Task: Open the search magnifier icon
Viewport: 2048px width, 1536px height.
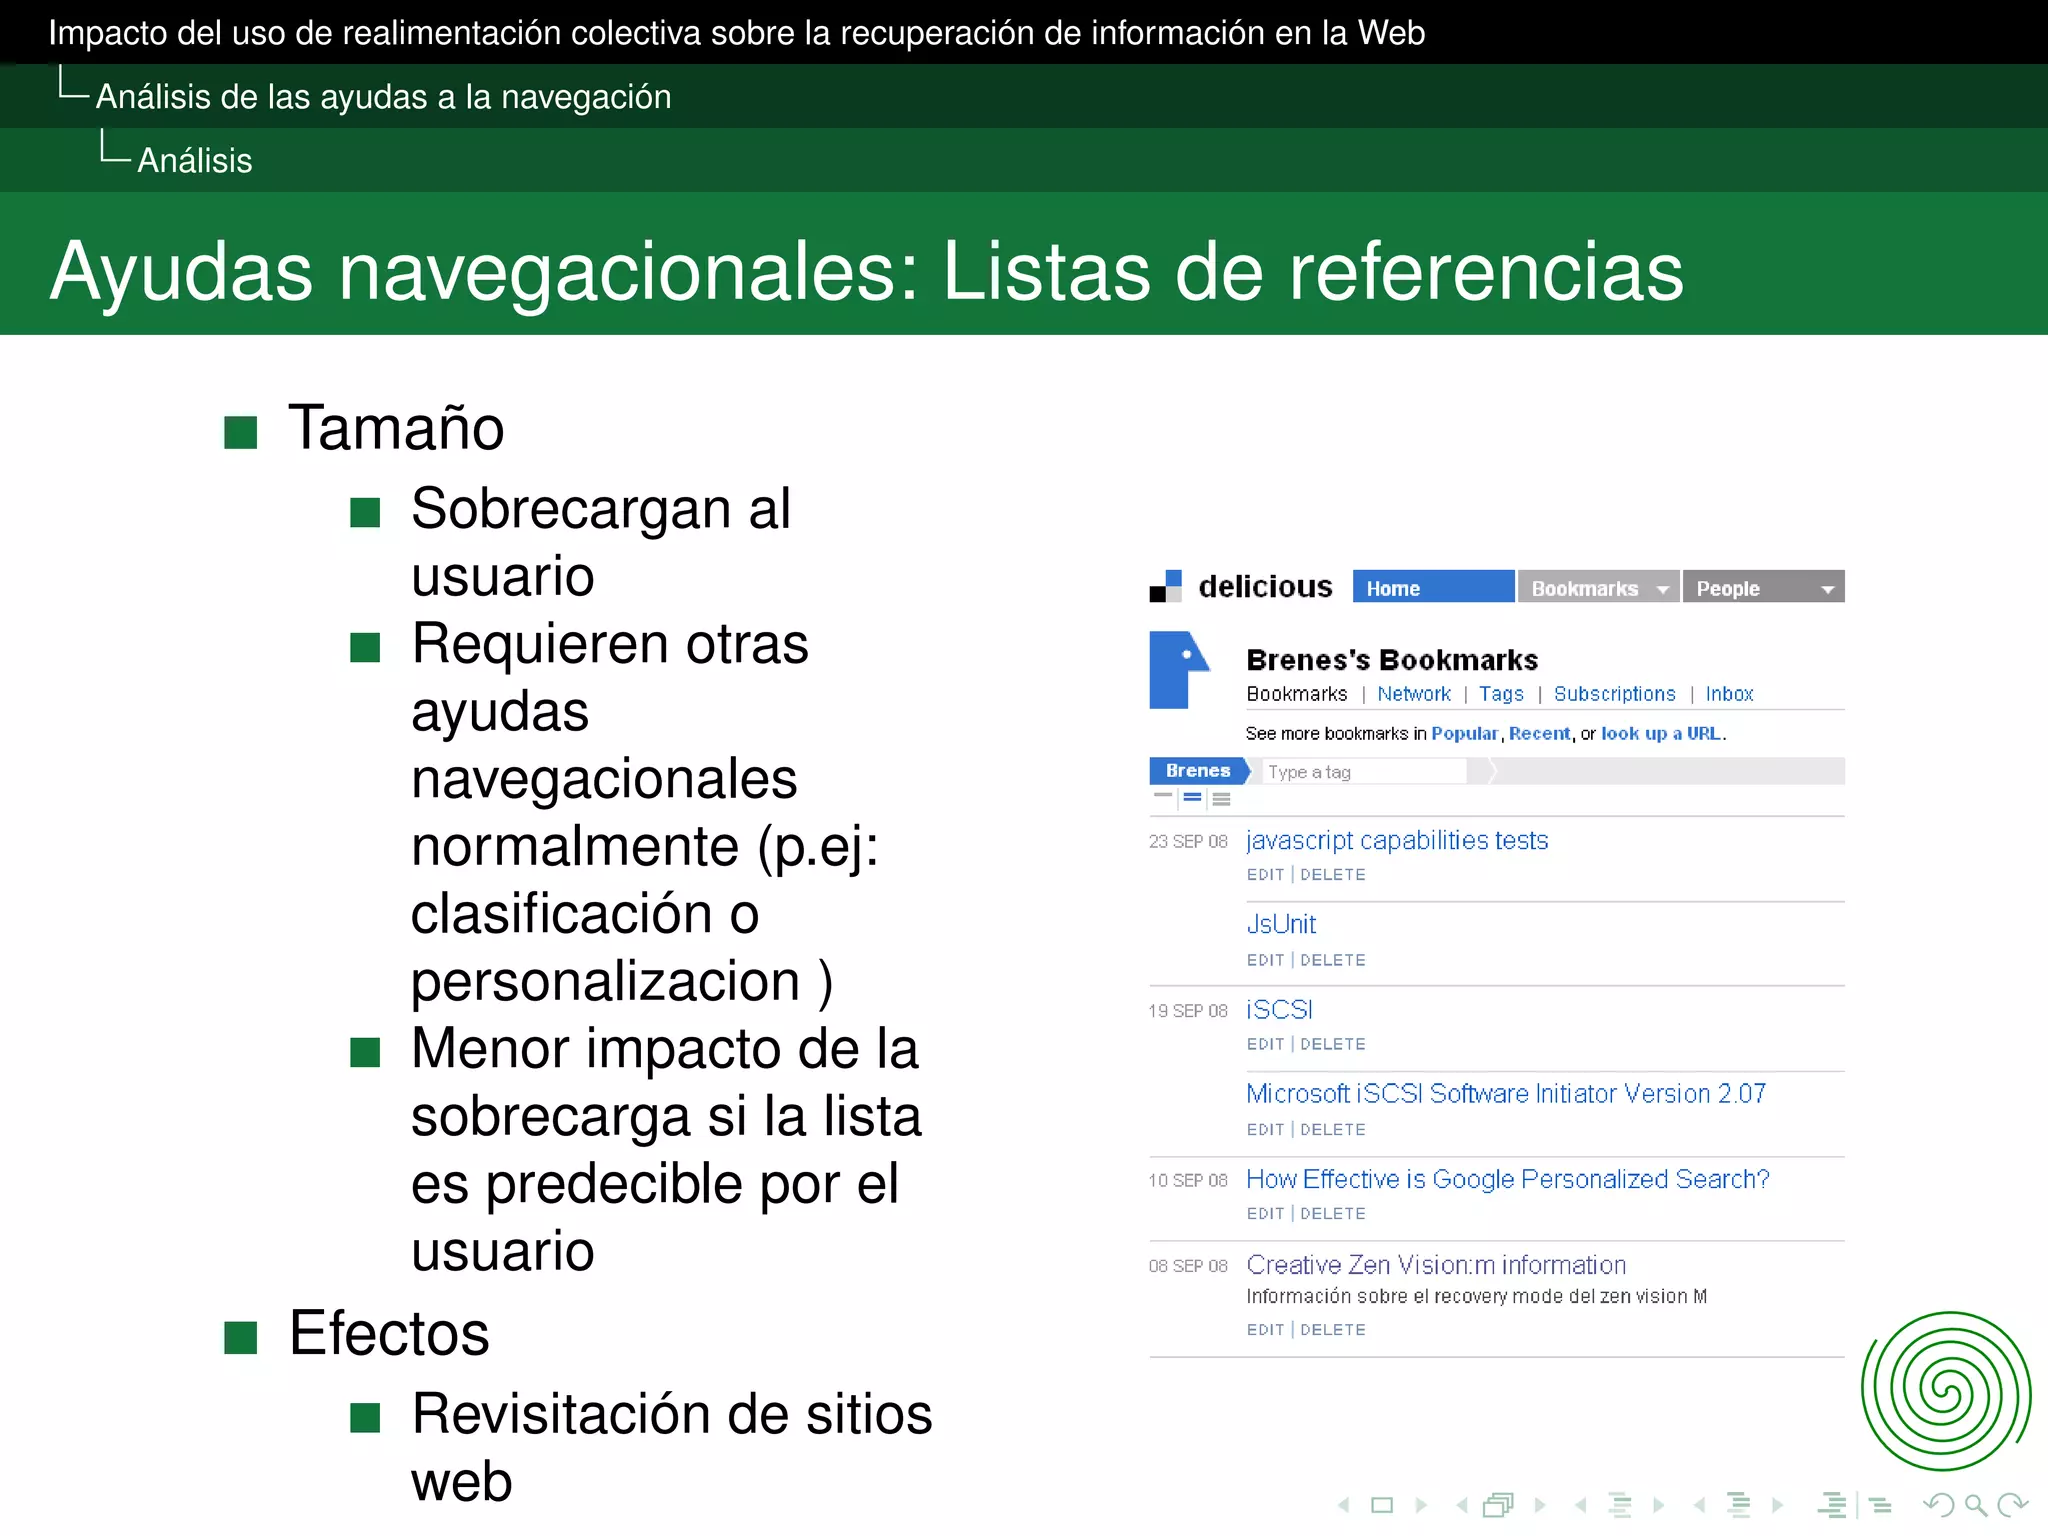Action: (x=1976, y=1506)
